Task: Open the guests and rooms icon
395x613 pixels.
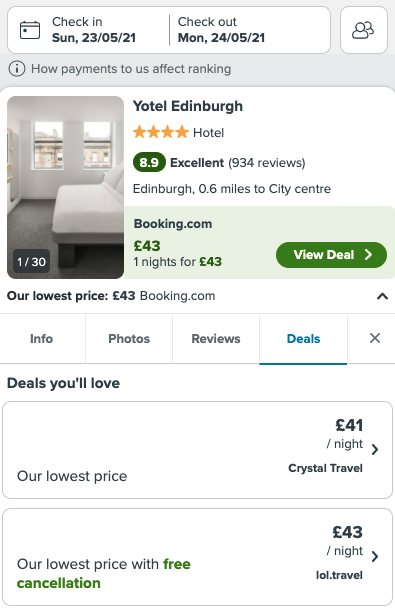Action: coord(363,30)
